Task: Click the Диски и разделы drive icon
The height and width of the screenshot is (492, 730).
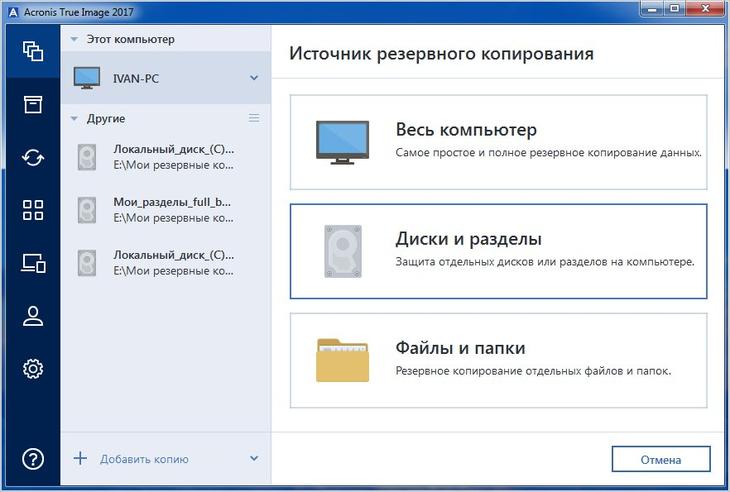Action: point(343,251)
